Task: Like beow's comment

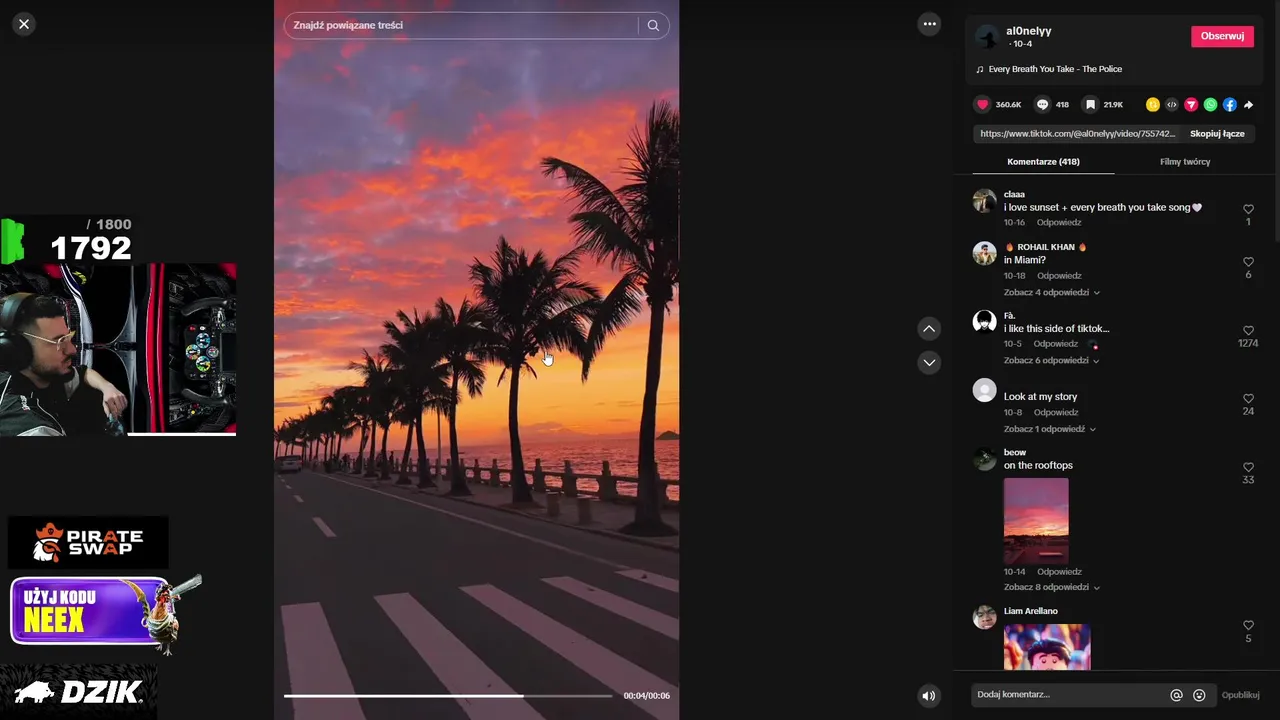Action: coord(1248,468)
